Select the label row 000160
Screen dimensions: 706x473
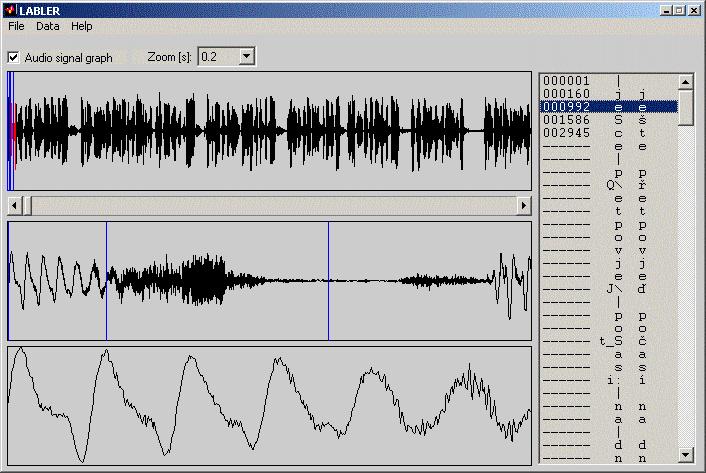[609, 94]
